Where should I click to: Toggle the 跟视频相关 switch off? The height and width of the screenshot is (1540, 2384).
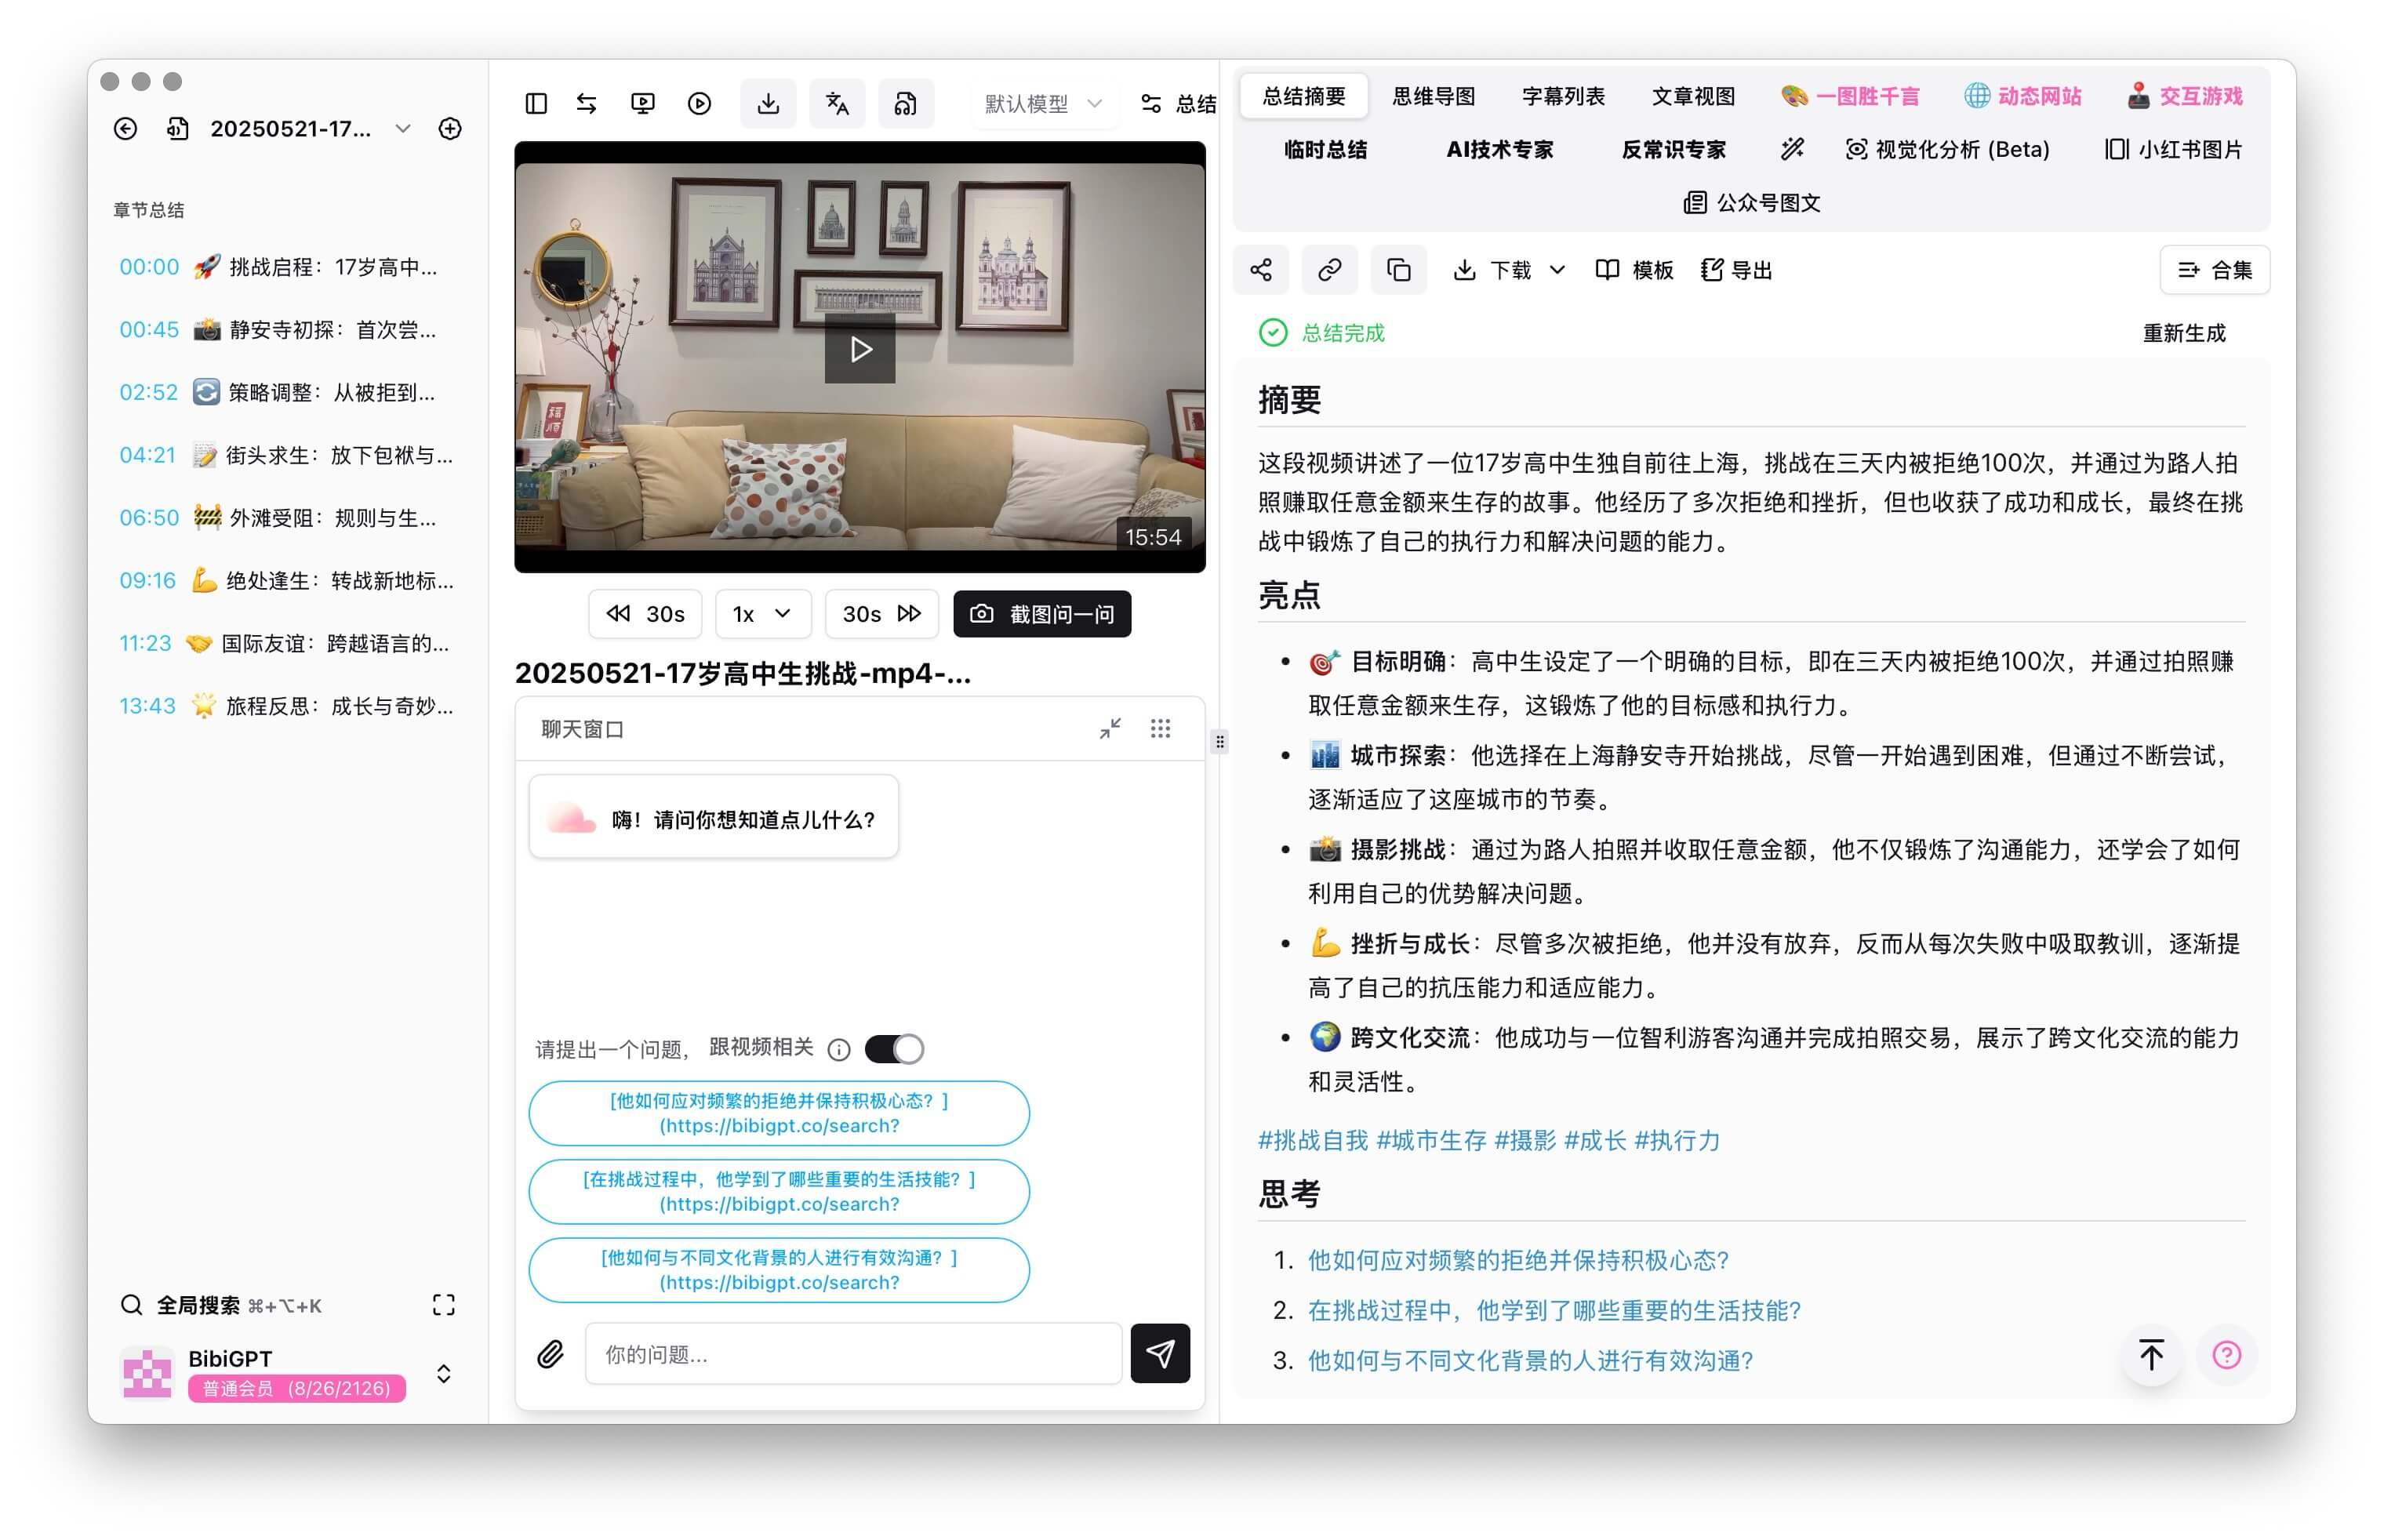[x=893, y=1049]
